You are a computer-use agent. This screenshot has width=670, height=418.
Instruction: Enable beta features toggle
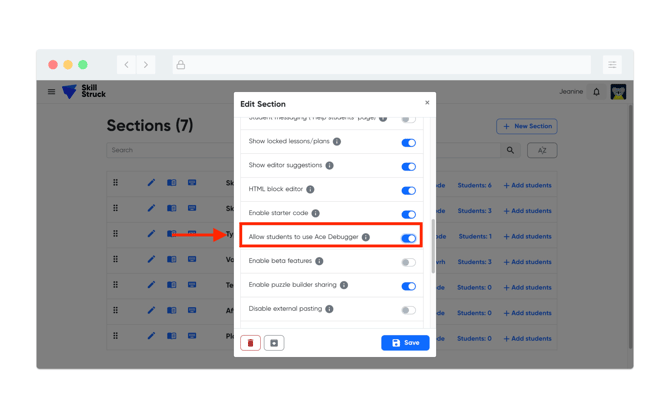(x=408, y=262)
